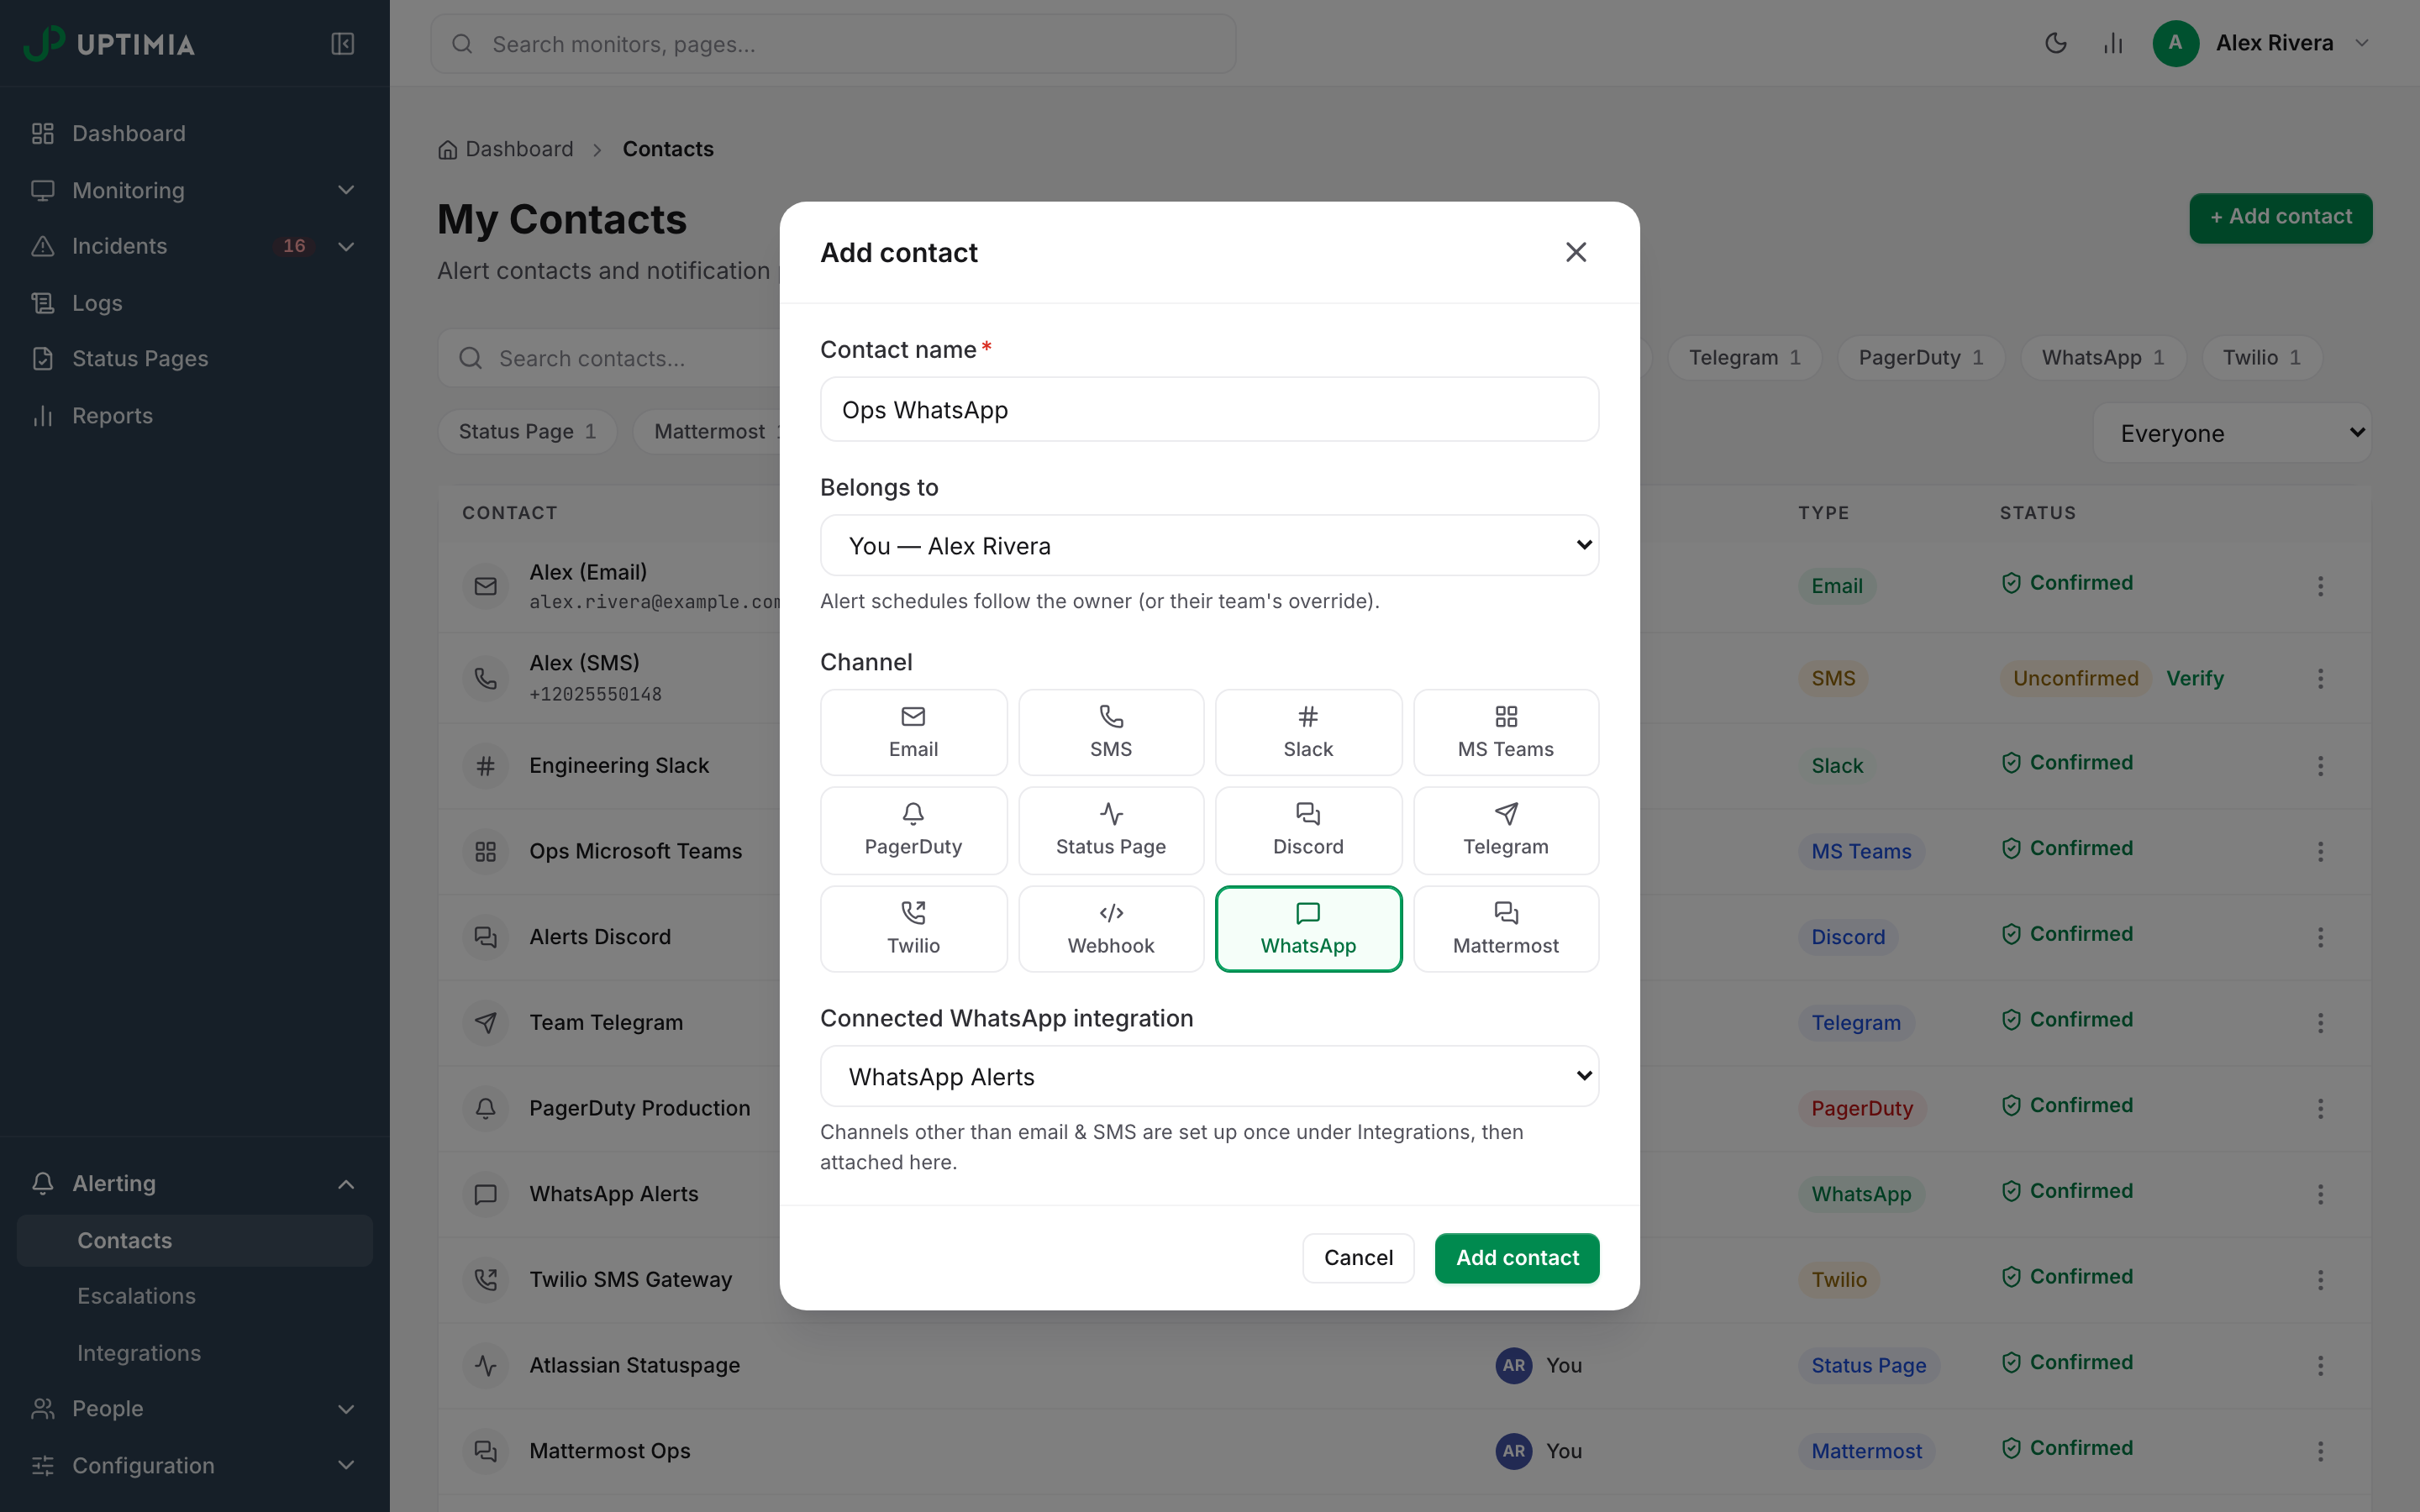Select the Telegram channel tile
Image resolution: width=2420 pixels, height=1512 pixels.
coord(1506,830)
